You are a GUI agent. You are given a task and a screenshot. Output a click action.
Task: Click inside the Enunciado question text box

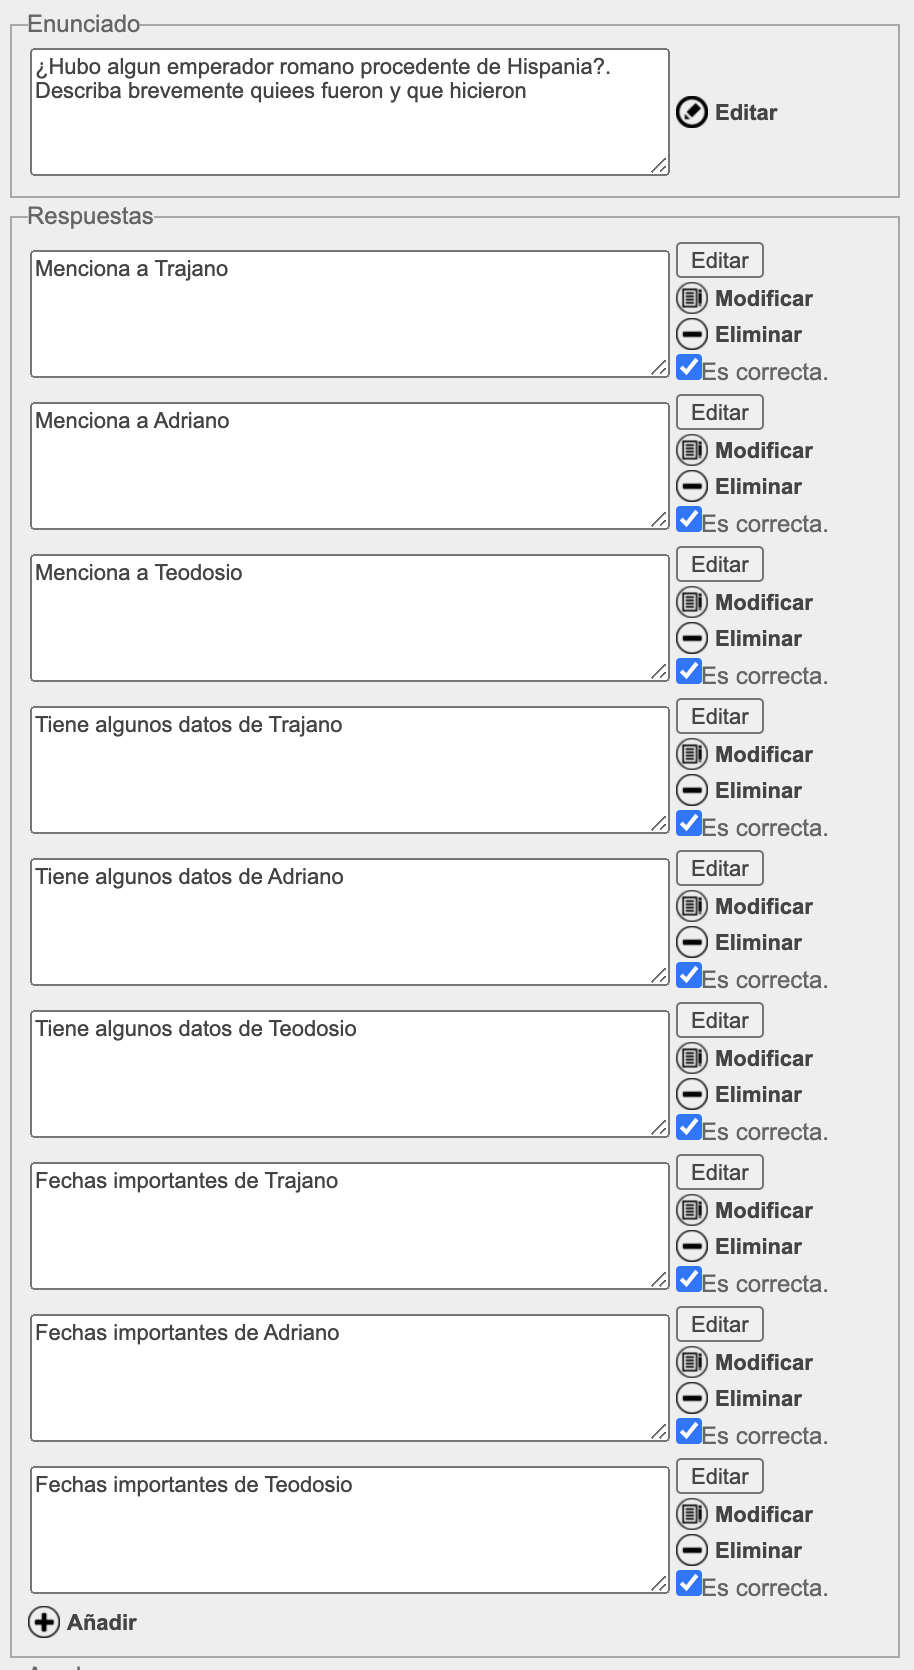click(349, 112)
